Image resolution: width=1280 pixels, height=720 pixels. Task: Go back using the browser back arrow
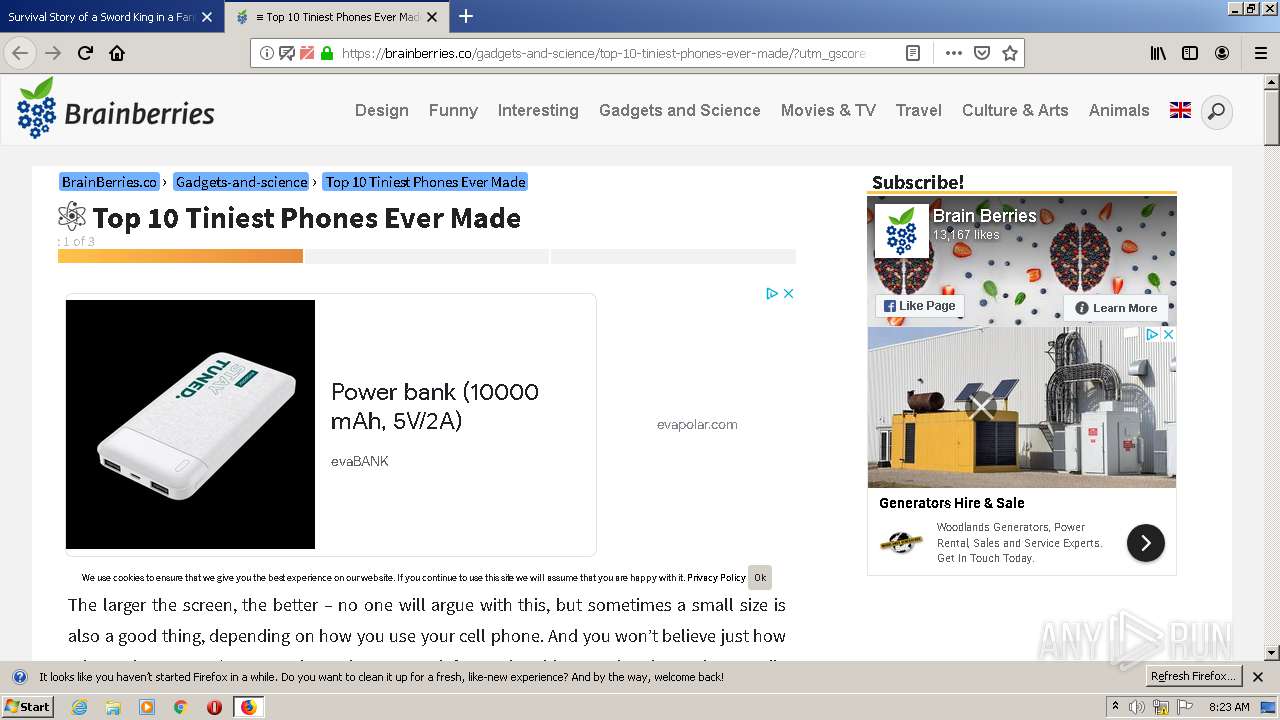[x=20, y=53]
